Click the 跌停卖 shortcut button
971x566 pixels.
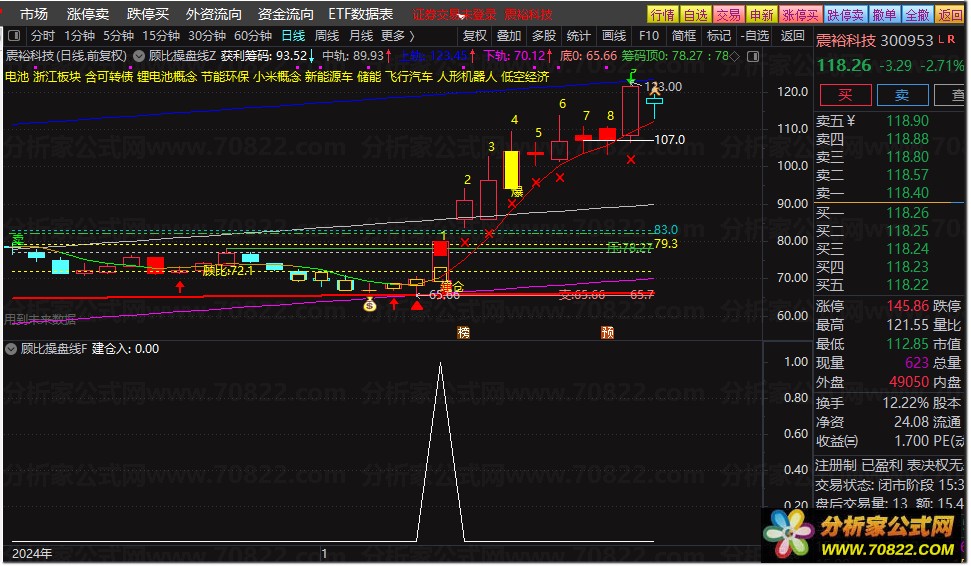[846, 14]
